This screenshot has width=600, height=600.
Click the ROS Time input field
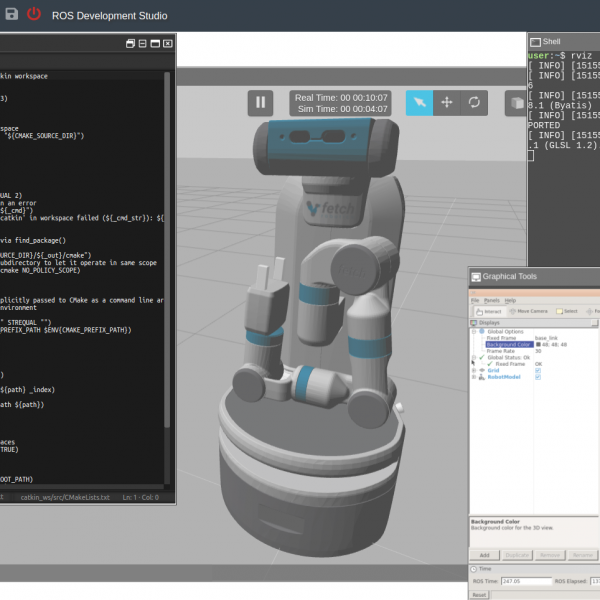526,581
